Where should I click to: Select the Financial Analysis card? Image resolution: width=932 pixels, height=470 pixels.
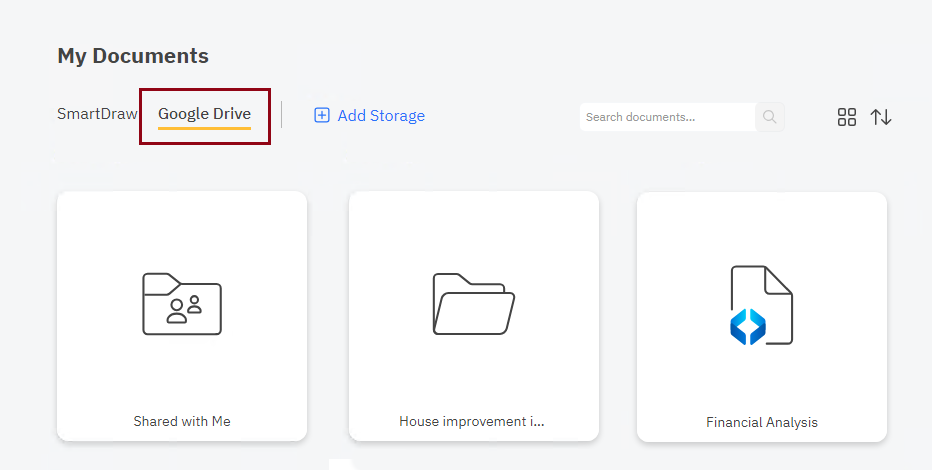762,317
